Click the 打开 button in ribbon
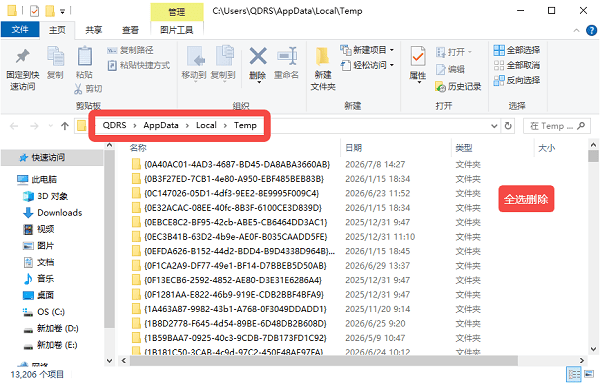 click(x=454, y=52)
